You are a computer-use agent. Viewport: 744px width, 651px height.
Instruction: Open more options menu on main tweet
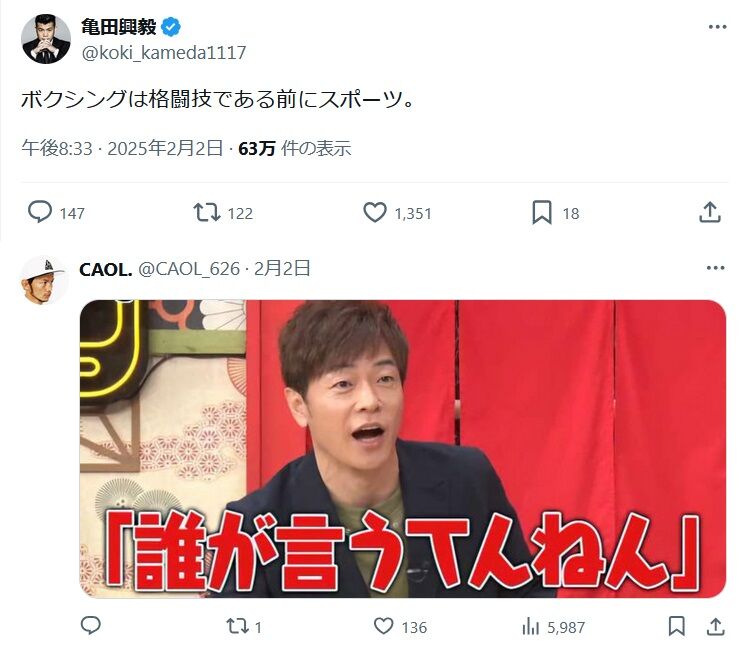click(x=717, y=27)
